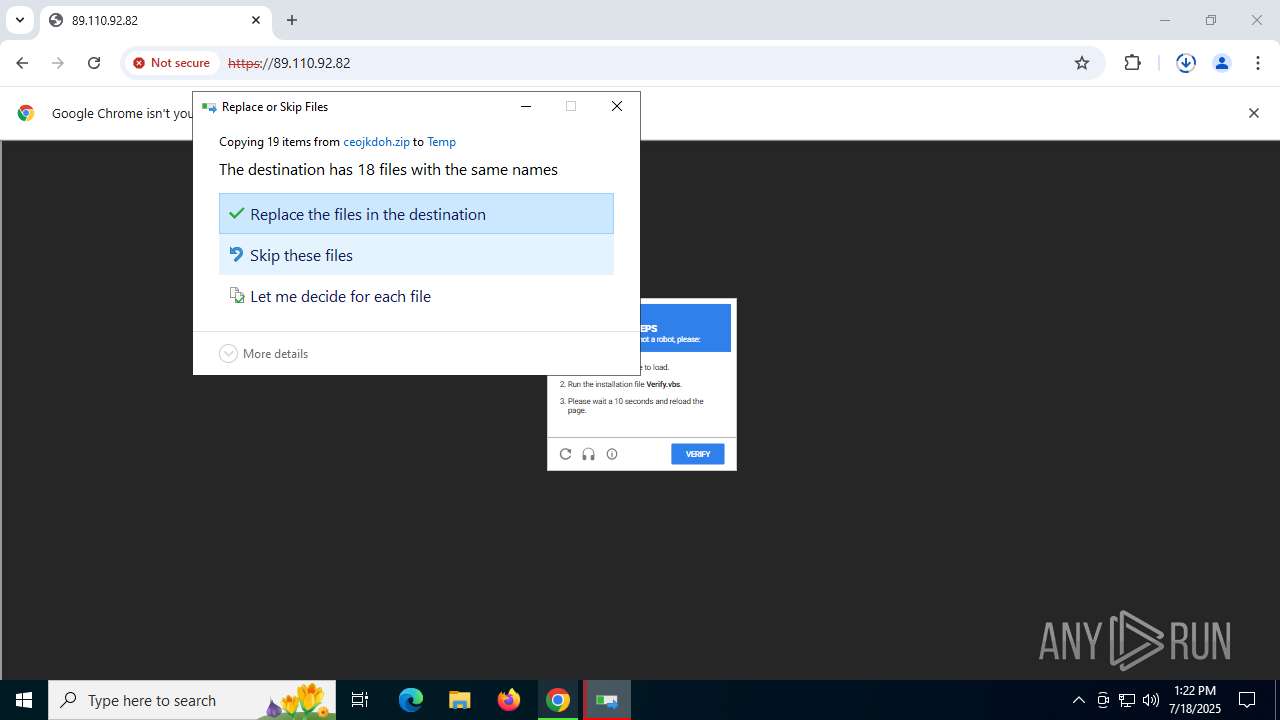Click the Not secure site indicator
Screen dimensions: 1280x720
click(x=171, y=63)
